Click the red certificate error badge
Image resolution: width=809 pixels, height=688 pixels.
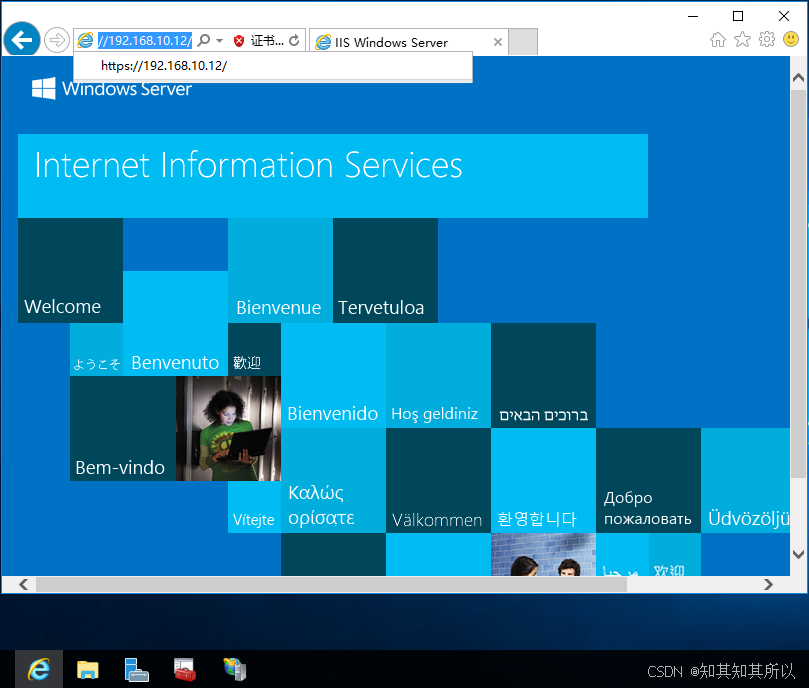tap(239, 41)
